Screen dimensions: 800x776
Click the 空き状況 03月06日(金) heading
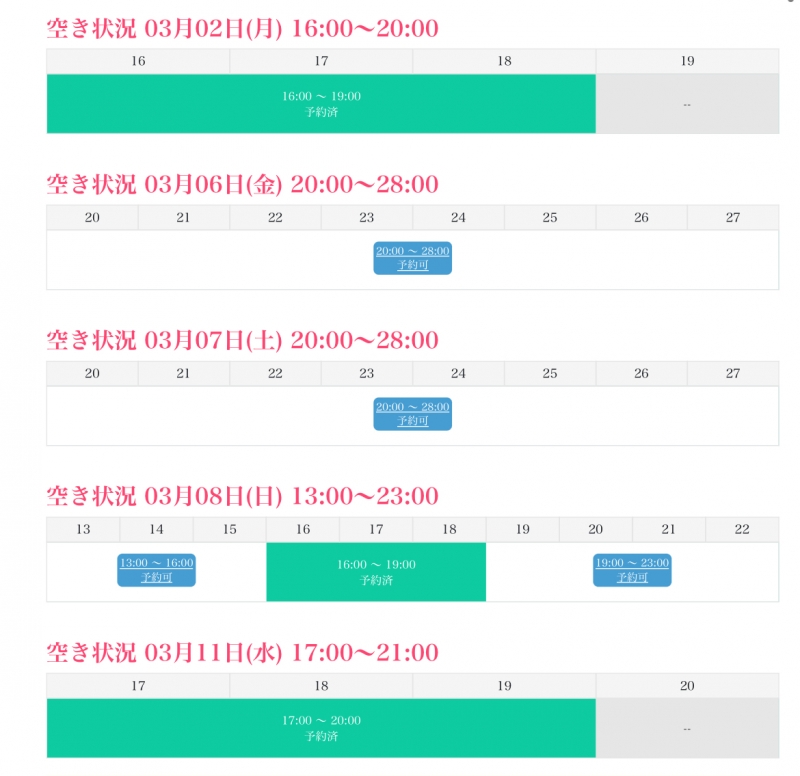point(243,184)
